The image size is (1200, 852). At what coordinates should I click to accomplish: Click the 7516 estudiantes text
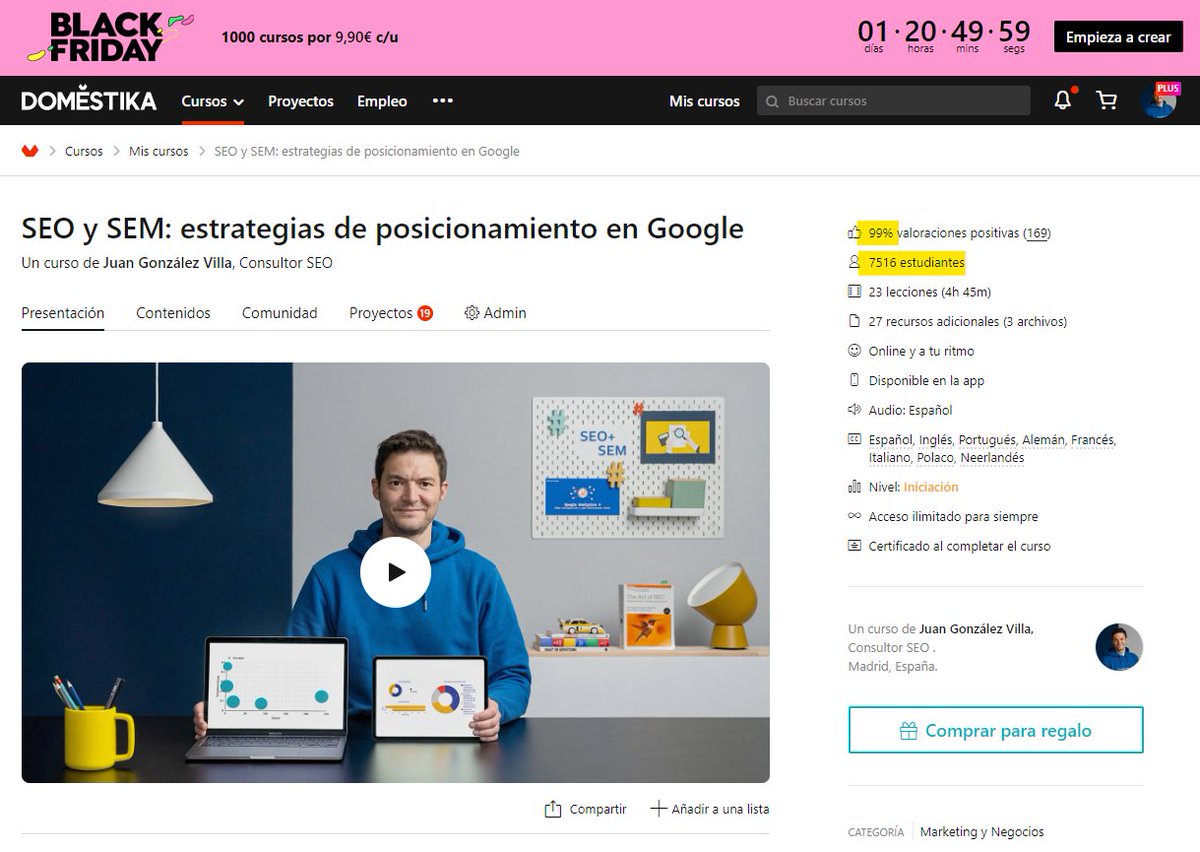coord(917,263)
